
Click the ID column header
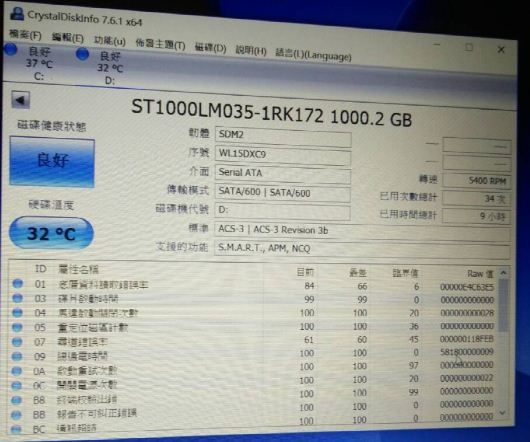pos(41,269)
